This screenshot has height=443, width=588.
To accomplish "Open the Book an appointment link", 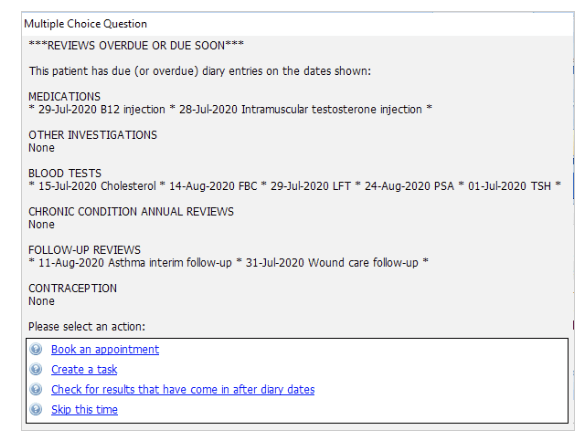I will [x=105, y=349].
